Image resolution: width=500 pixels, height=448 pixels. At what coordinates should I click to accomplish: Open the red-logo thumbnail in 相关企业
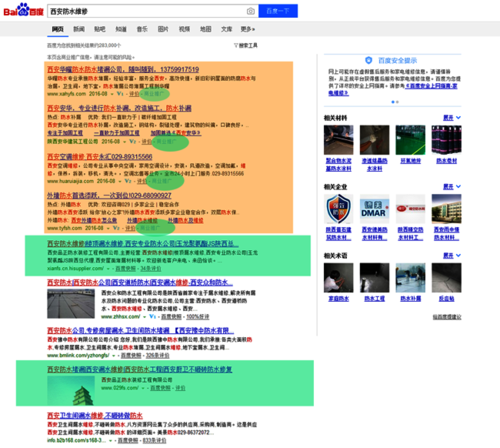pos(410,209)
